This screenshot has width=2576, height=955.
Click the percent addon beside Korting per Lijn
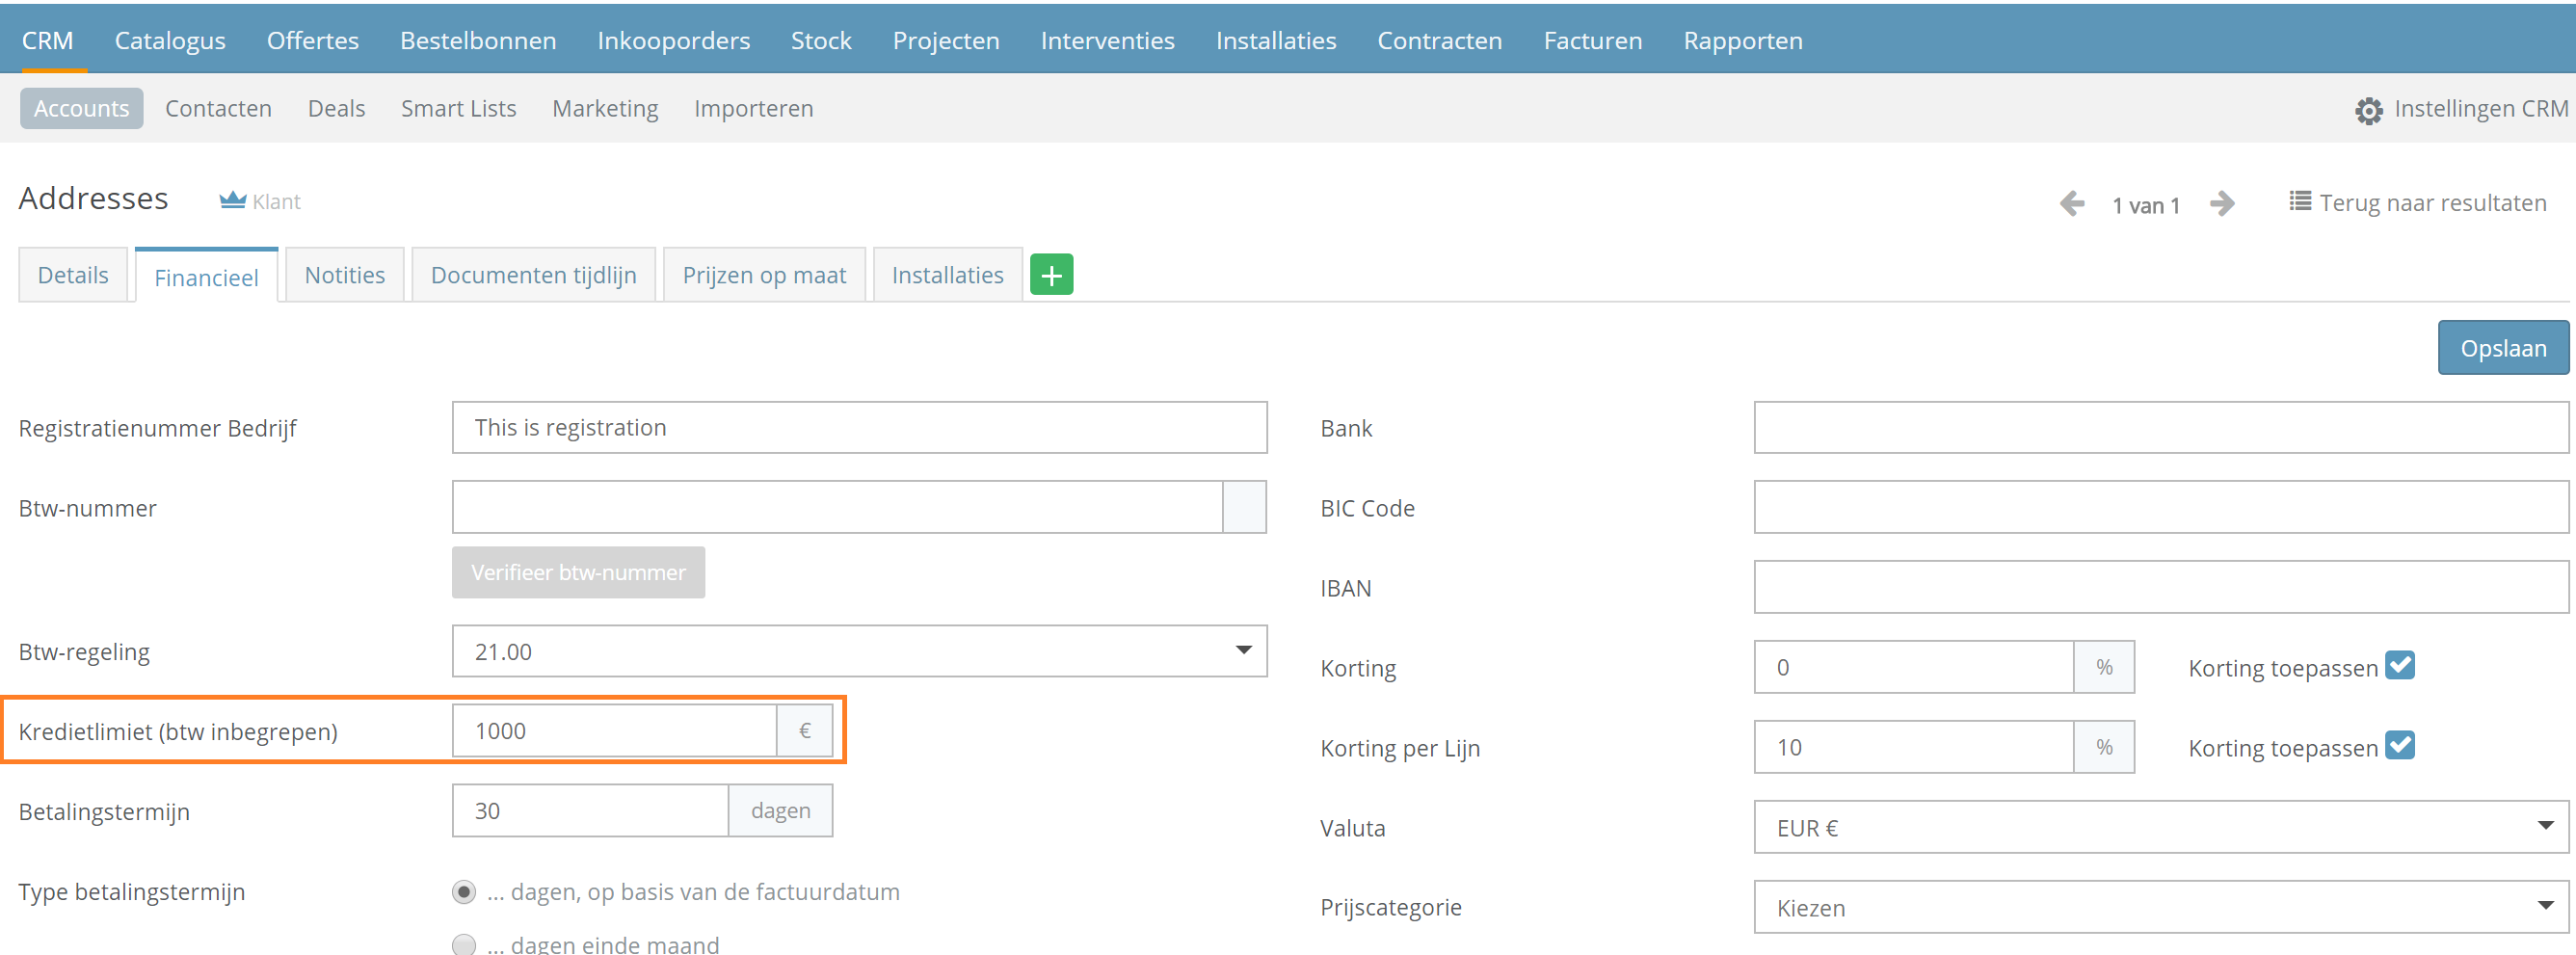click(2104, 747)
